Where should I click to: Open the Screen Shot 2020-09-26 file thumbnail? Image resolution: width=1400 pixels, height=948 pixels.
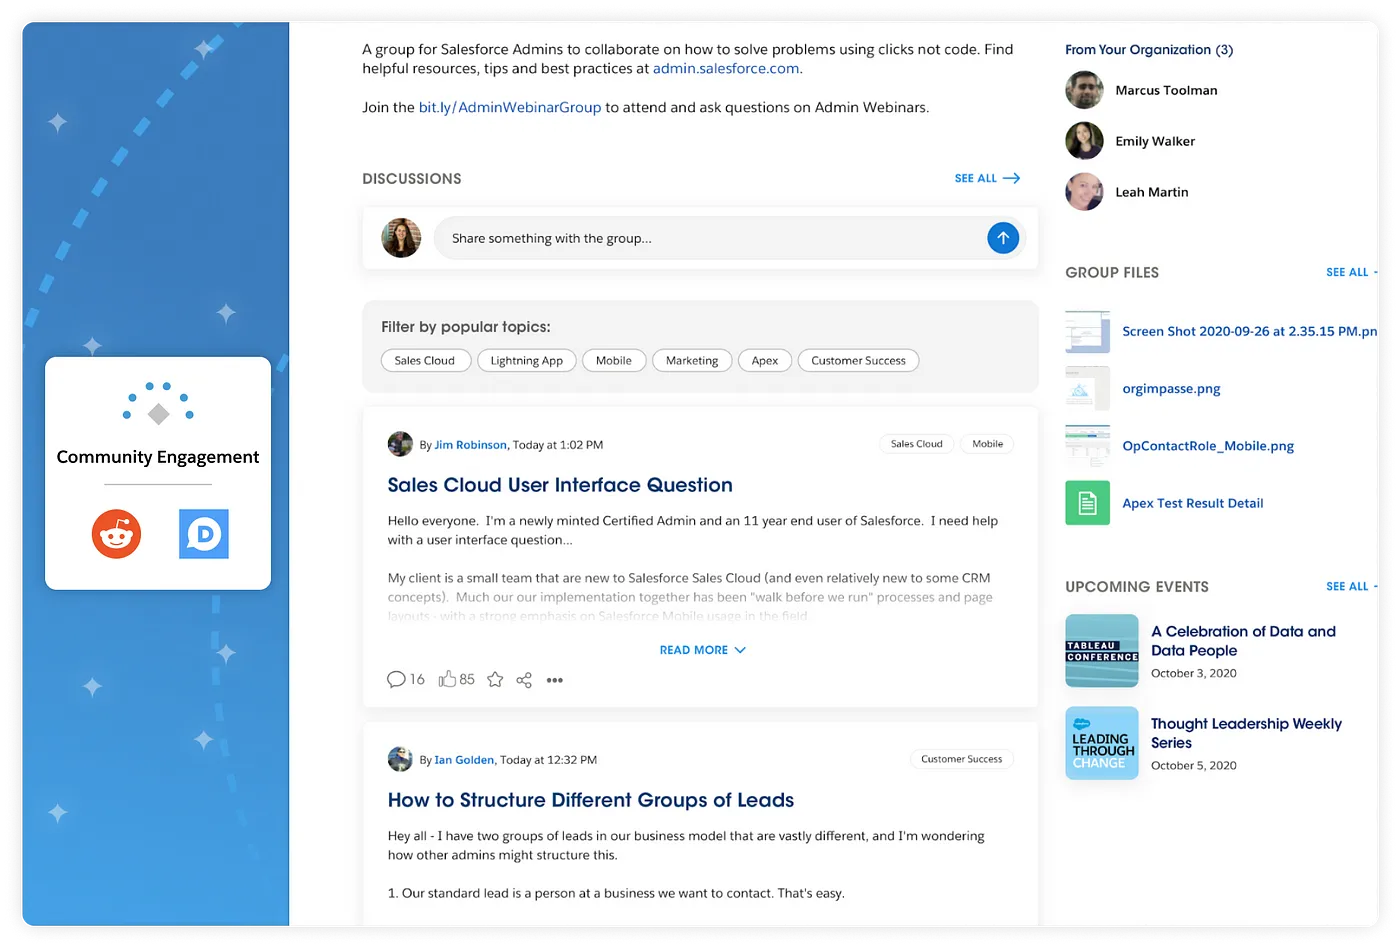coord(1088,331)
